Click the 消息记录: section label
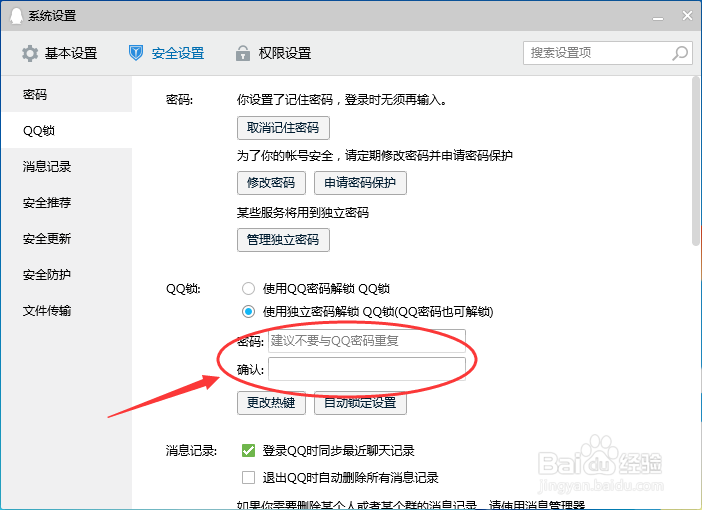 click(x=191, y=450)
